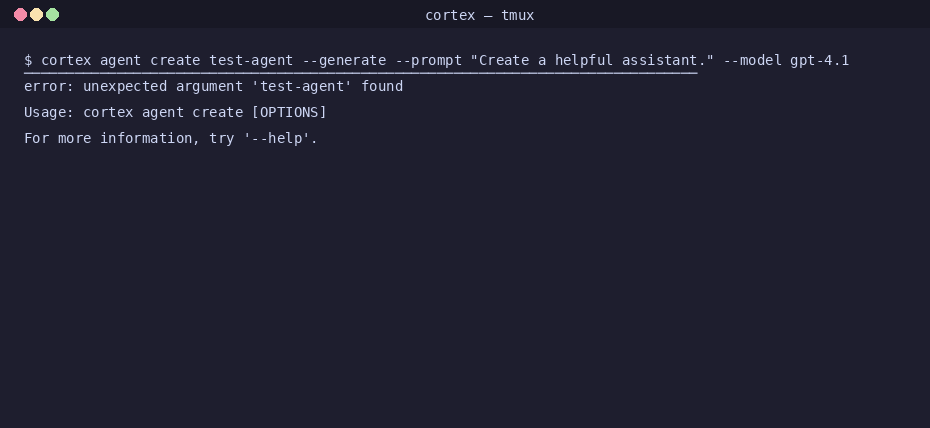Click the gpt-4.1 model name

pos(819,60)
